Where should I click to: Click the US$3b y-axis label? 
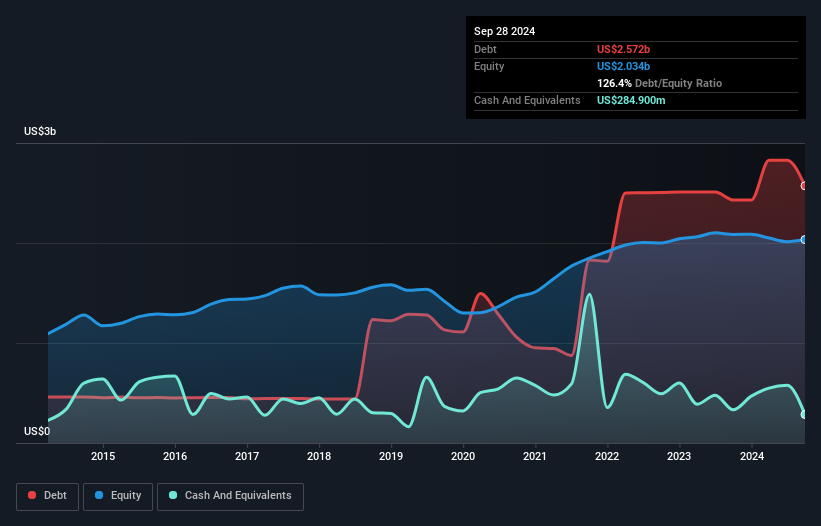tap(40, 131)
